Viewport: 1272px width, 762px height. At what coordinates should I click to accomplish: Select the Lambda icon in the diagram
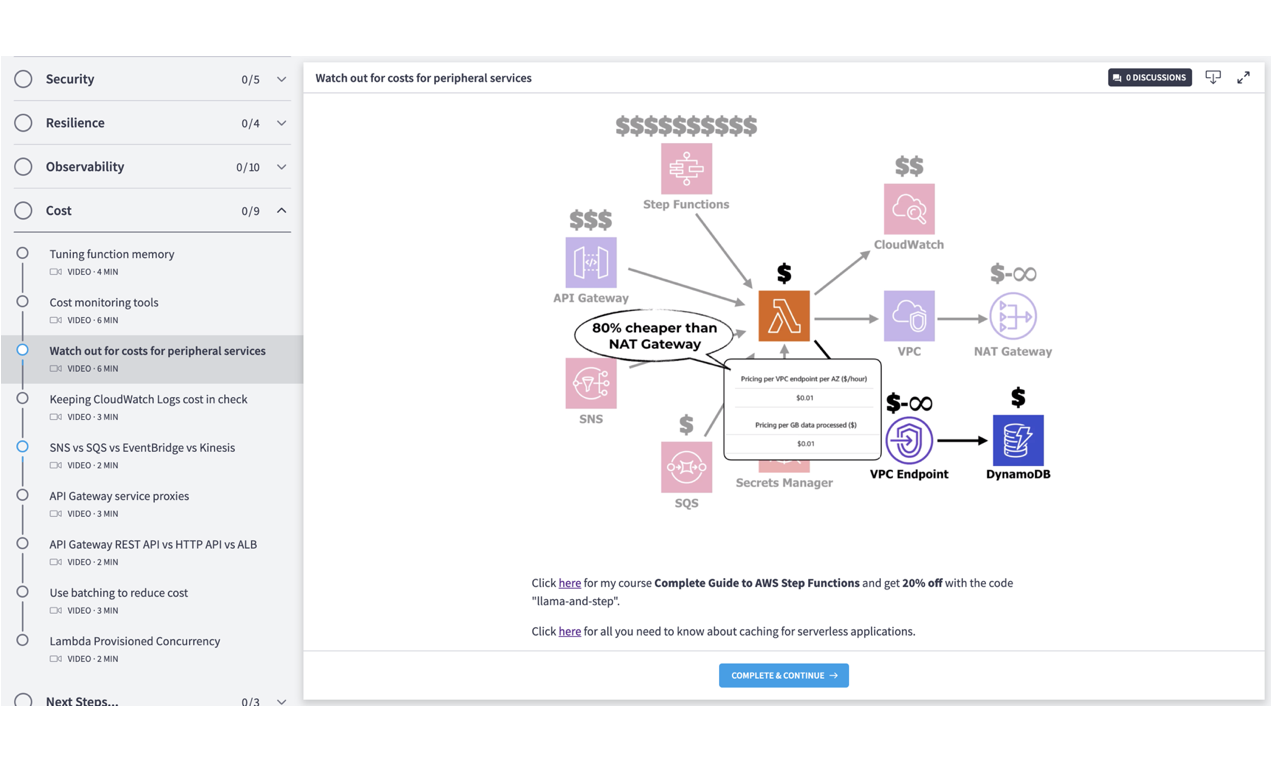(x=784, y=313)
